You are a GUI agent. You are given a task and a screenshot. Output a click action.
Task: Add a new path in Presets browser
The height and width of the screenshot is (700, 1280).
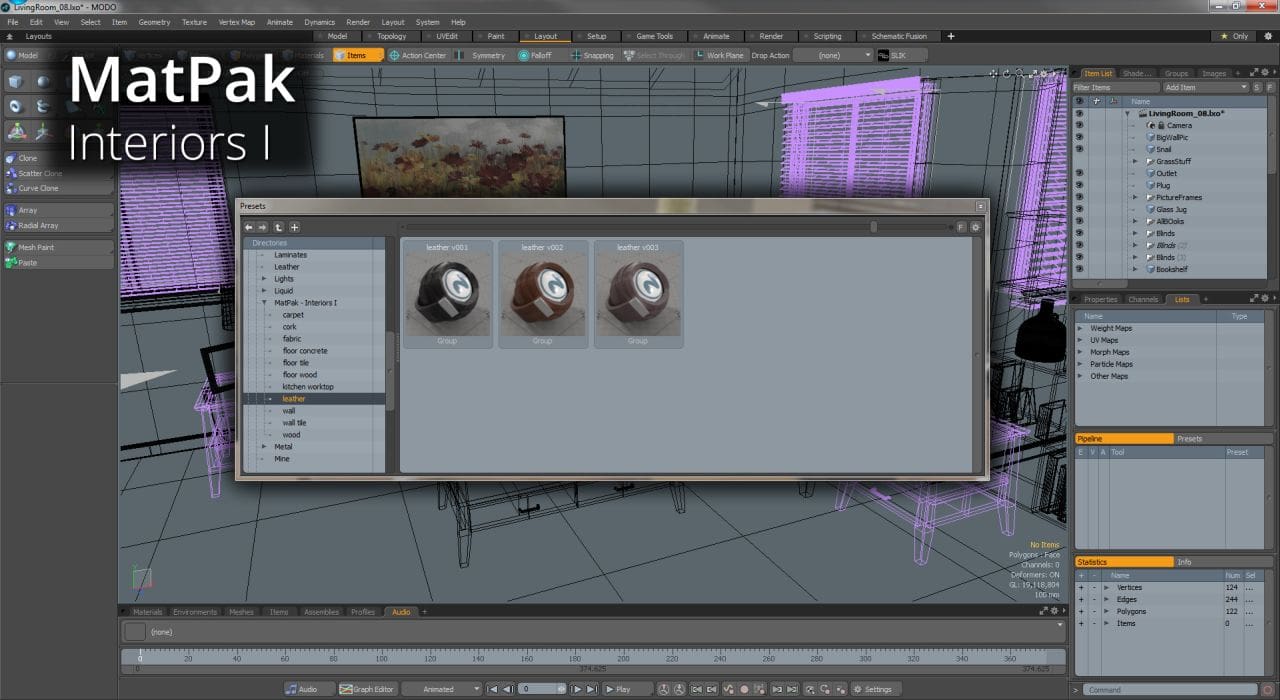pyautogui.click(x=294, y=227)
